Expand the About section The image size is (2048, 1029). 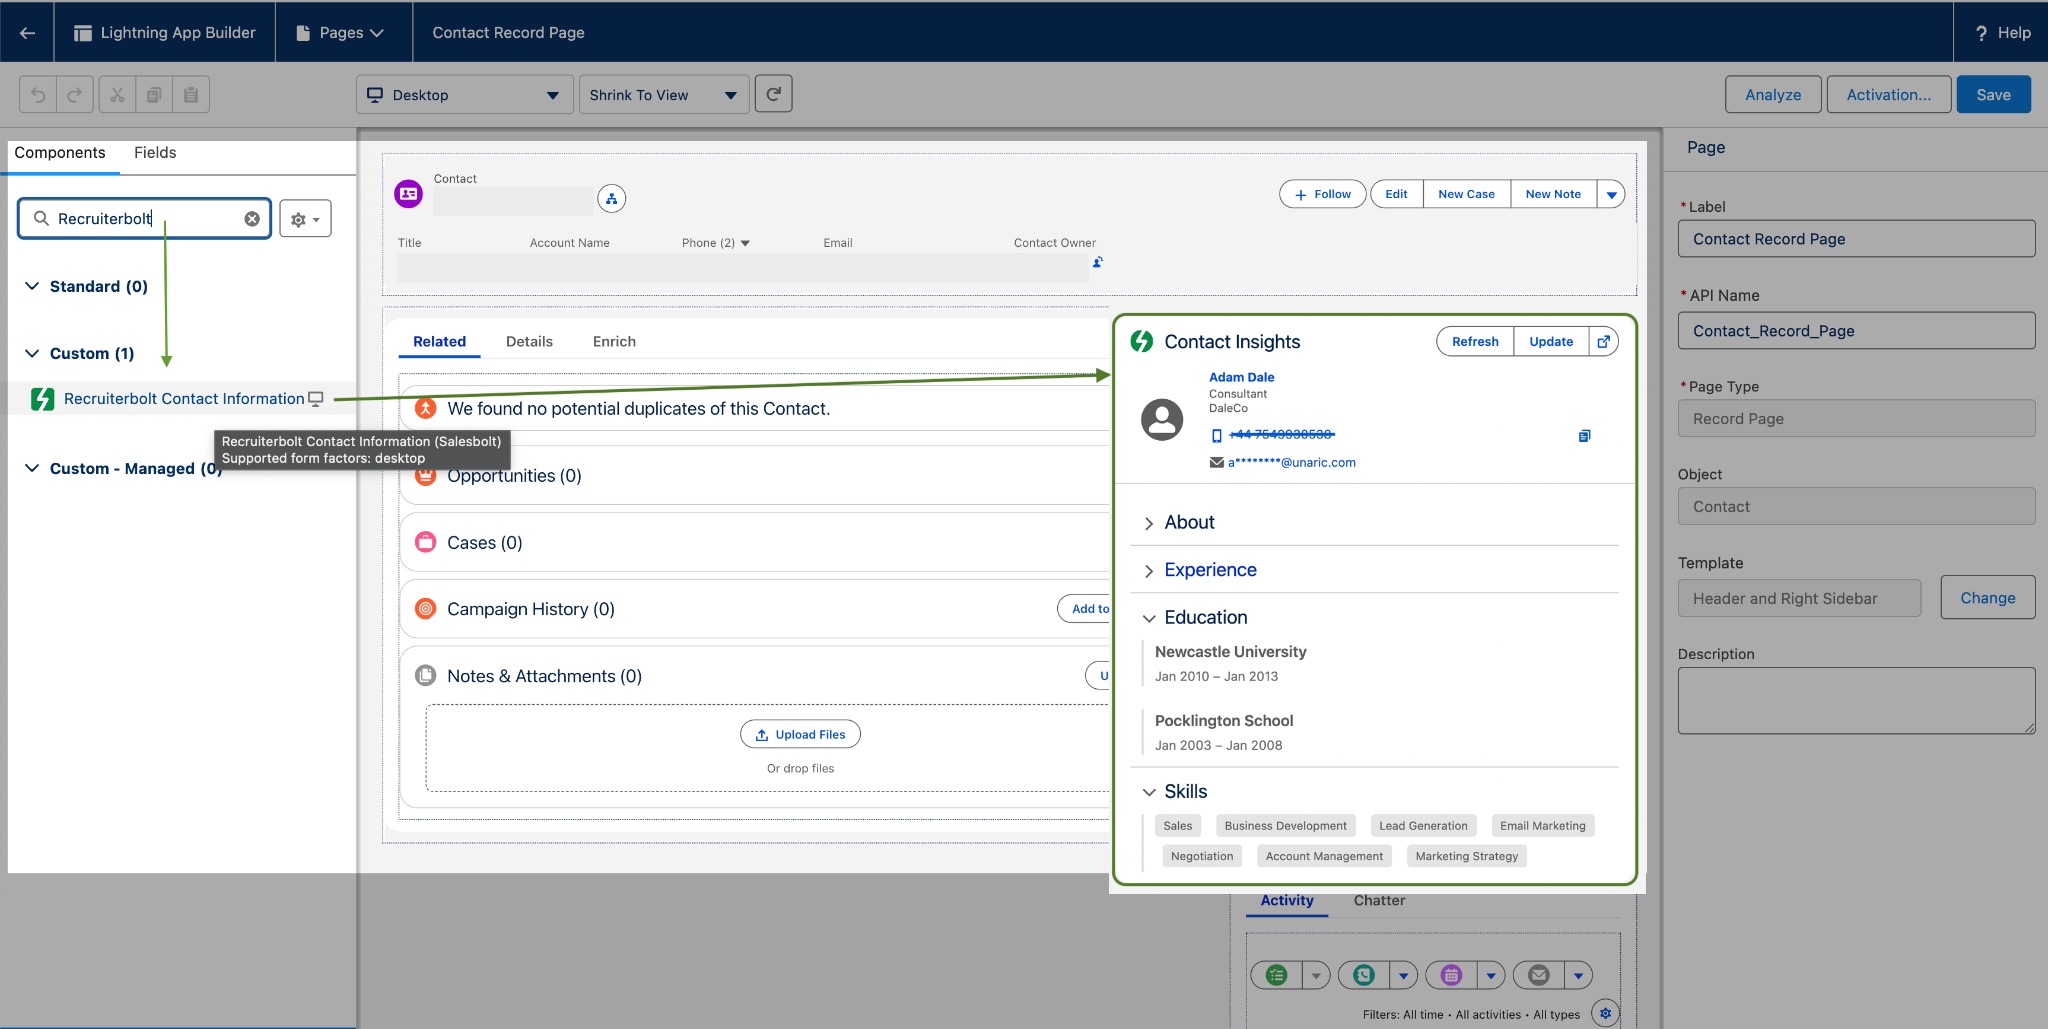coord(1149,523)
